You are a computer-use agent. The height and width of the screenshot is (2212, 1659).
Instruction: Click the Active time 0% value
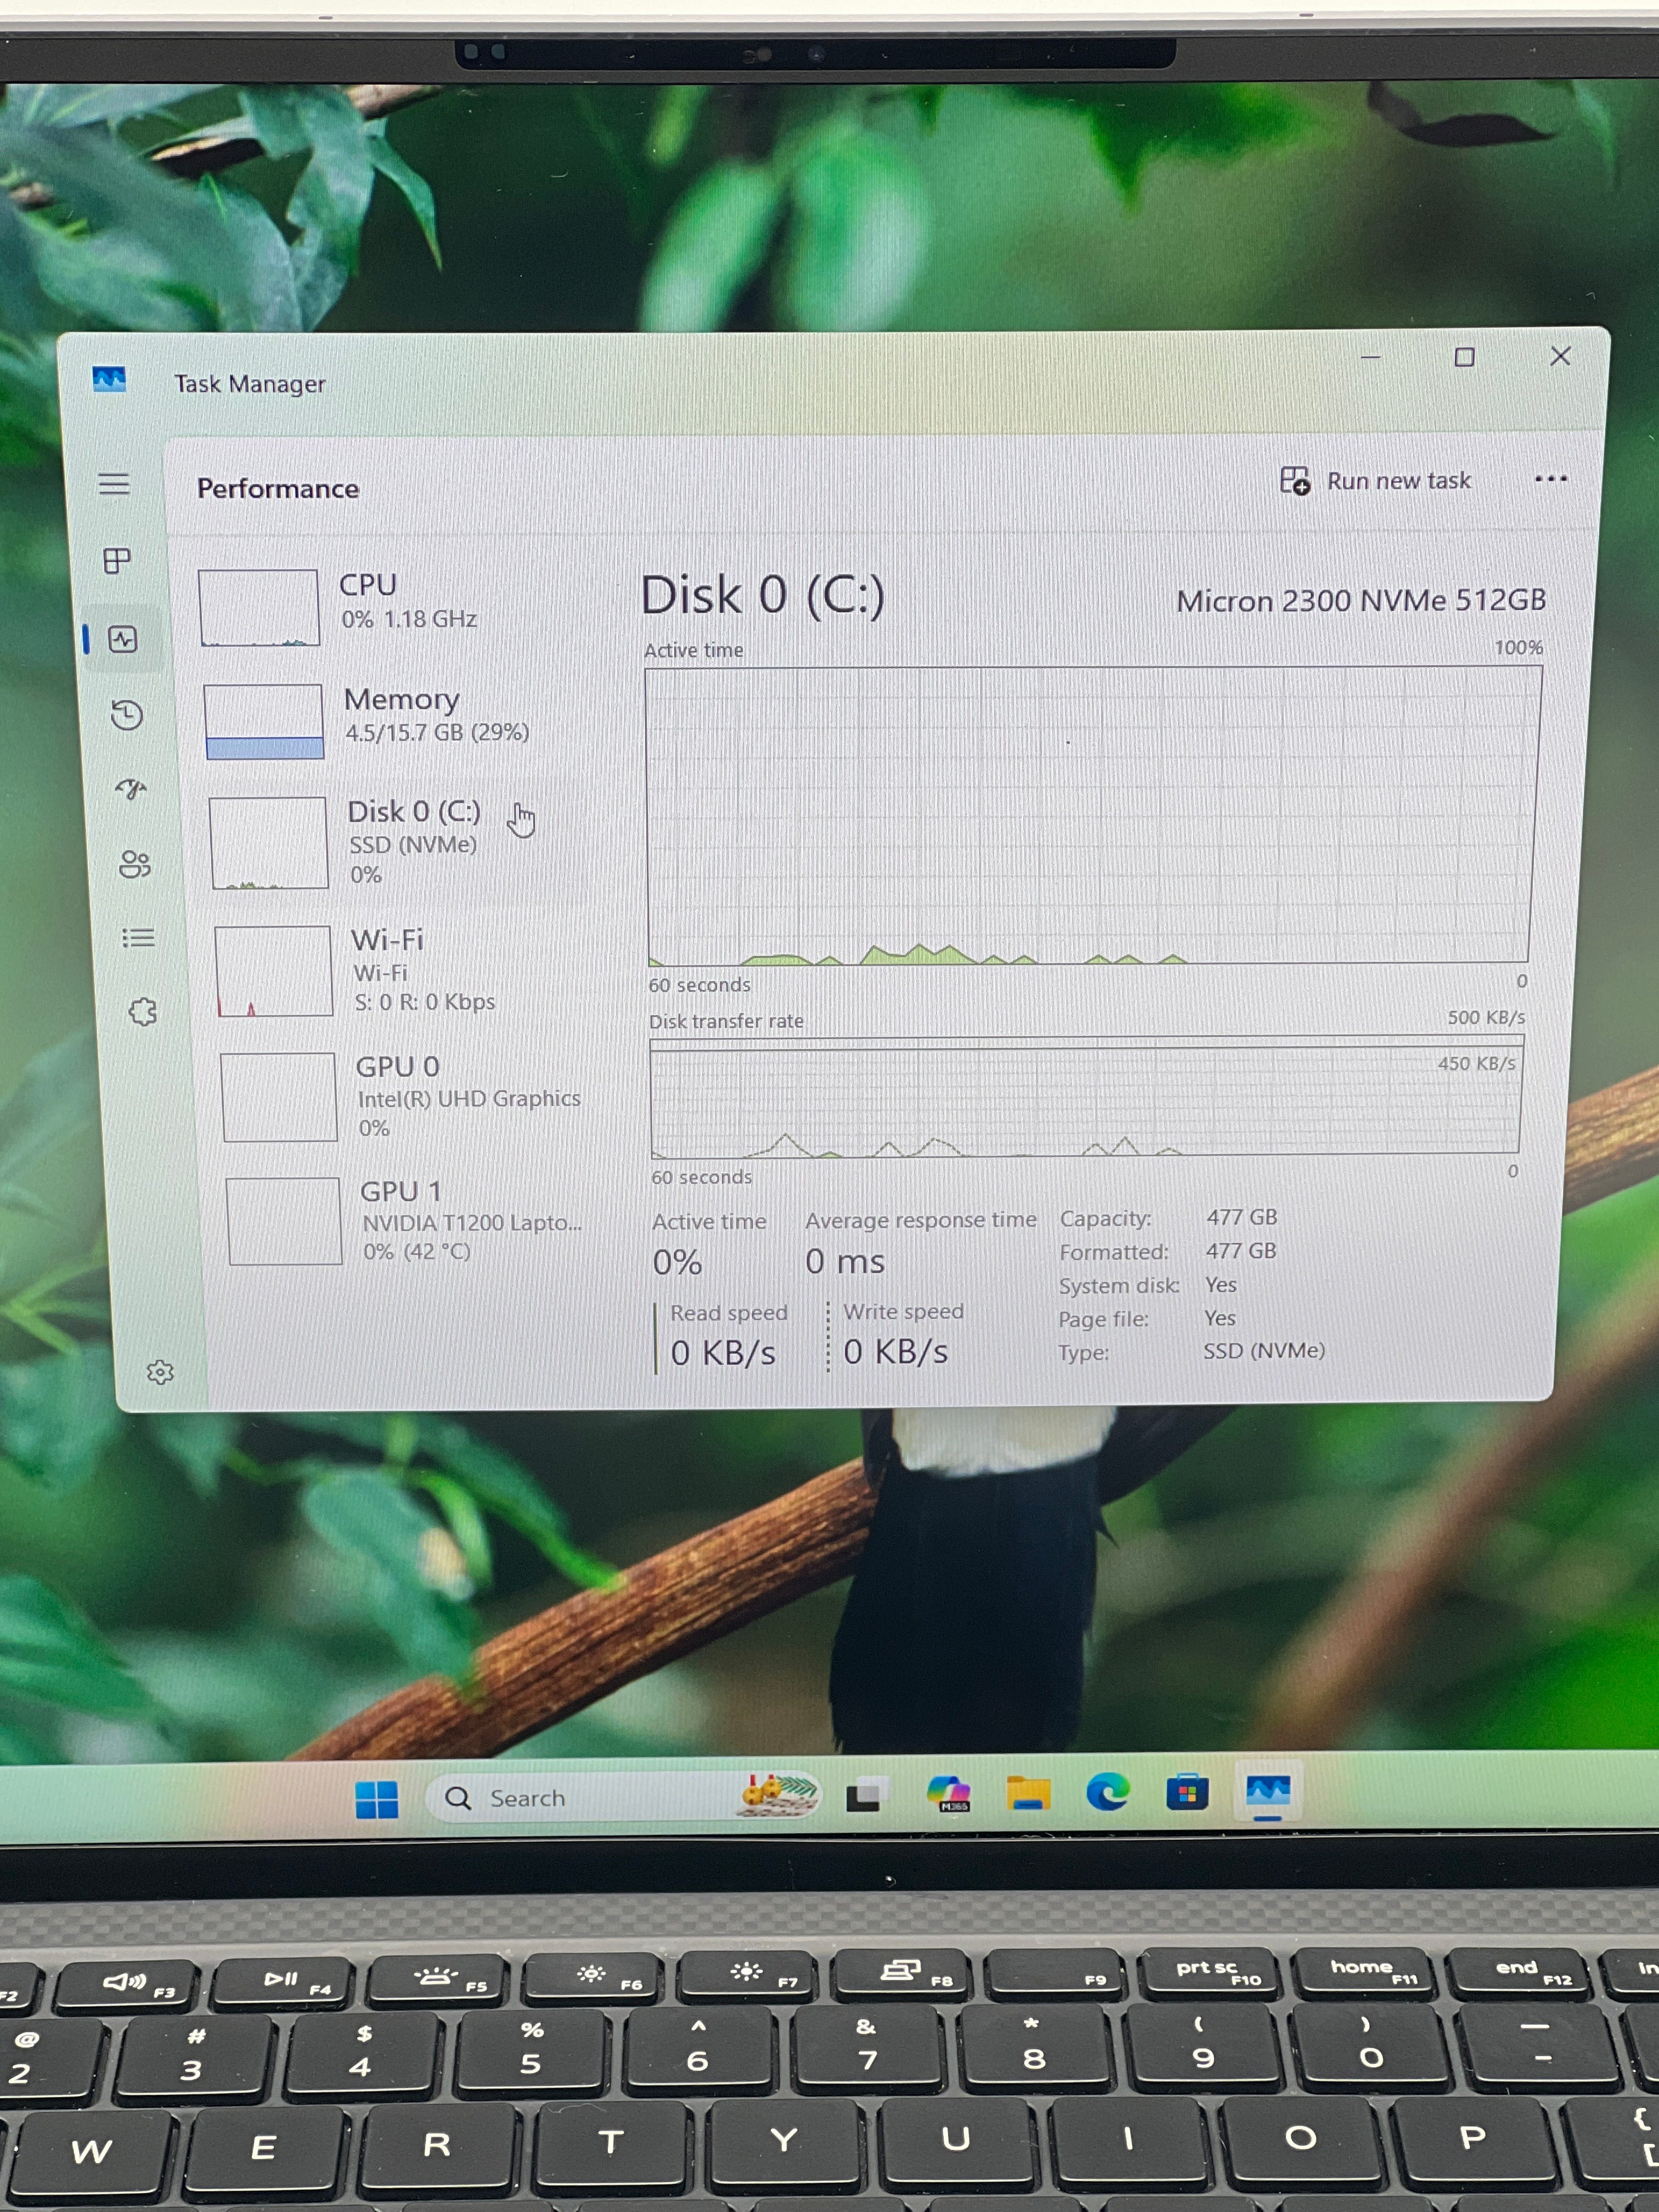(x=677, y=1263)
